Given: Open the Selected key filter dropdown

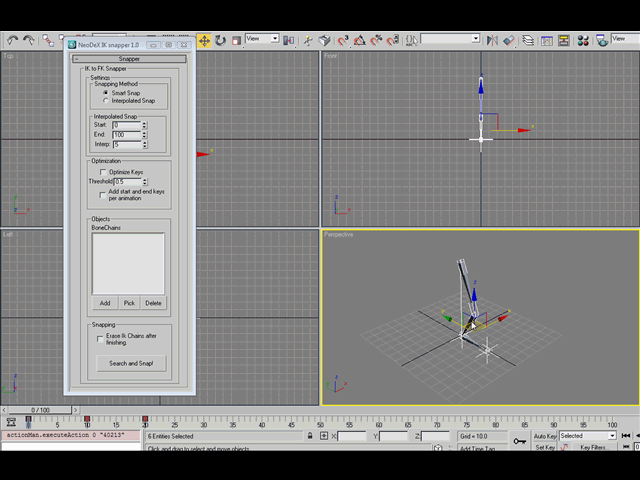Looking at the screenshot, I should pos(587,436).
